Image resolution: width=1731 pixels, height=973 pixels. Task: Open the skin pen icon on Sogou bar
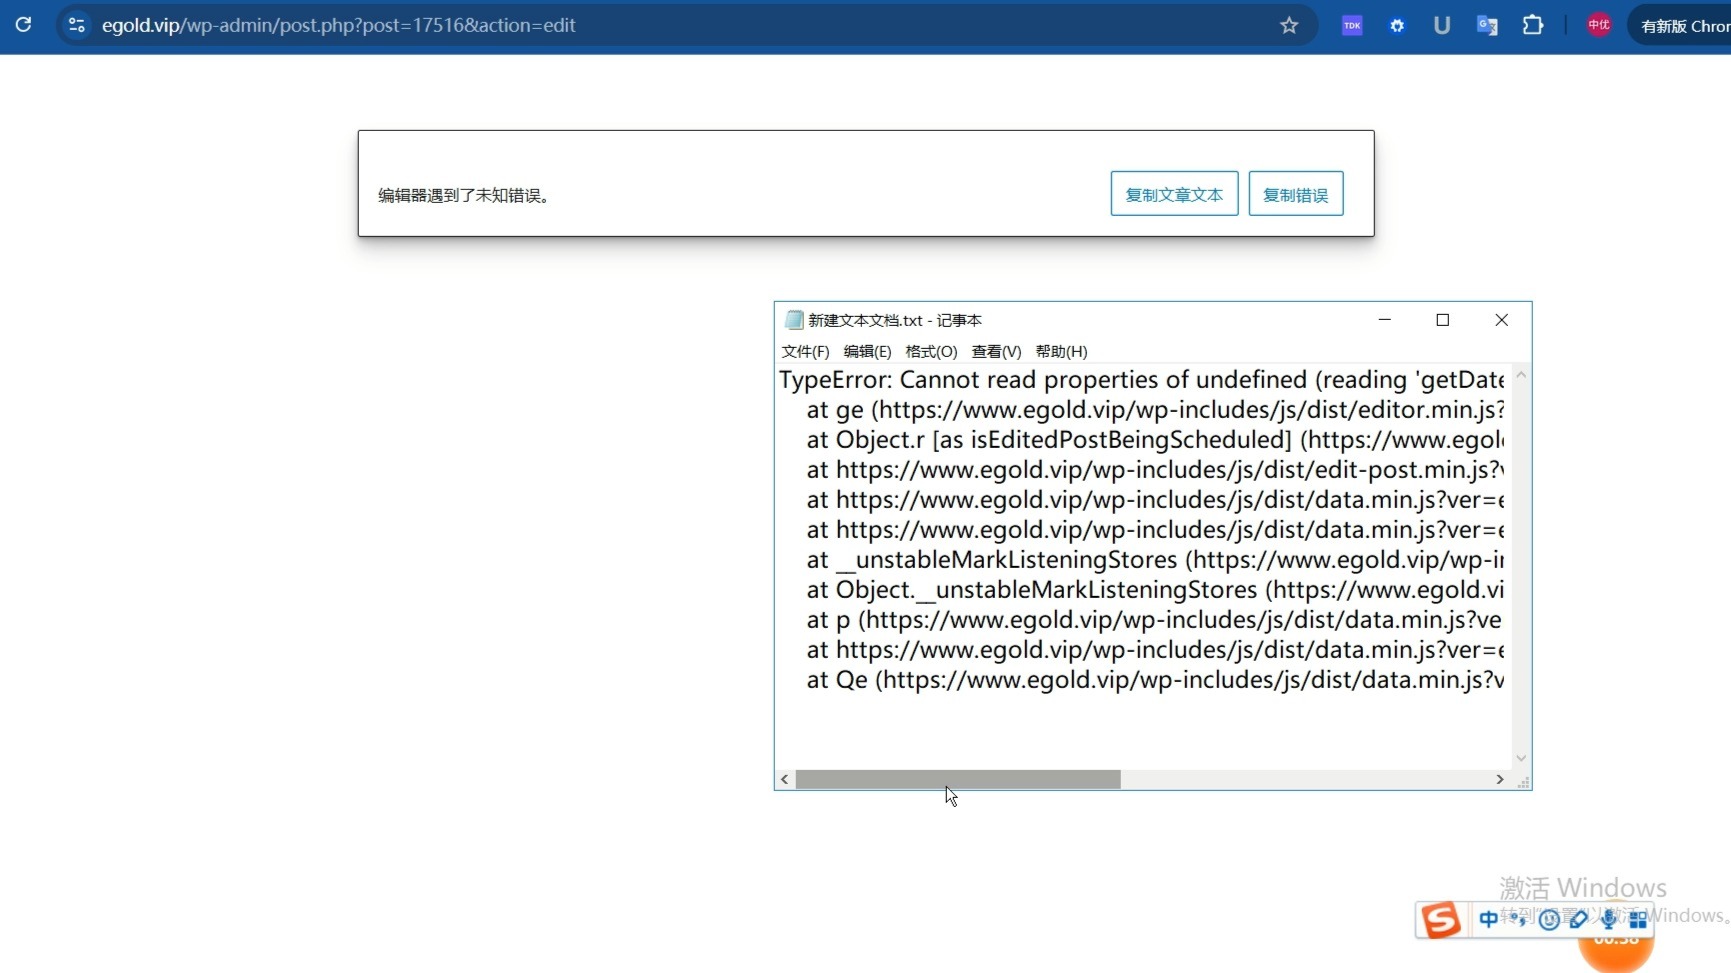pyautogui.click(x=1579, y=919)
